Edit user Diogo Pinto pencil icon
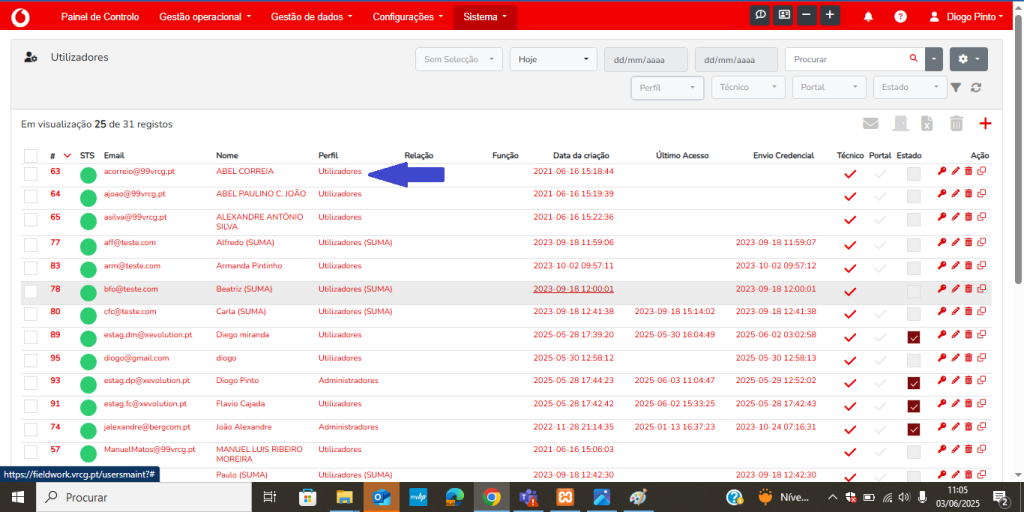Screen dimensions: 1024x512 (x=955, y=381)
